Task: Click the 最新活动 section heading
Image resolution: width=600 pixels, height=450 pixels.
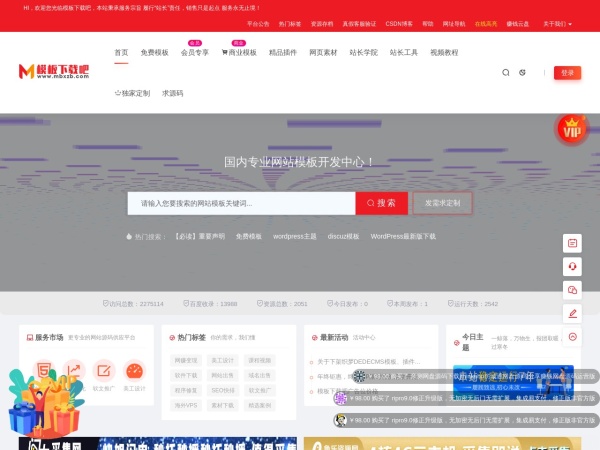Action: coord(334,338)
